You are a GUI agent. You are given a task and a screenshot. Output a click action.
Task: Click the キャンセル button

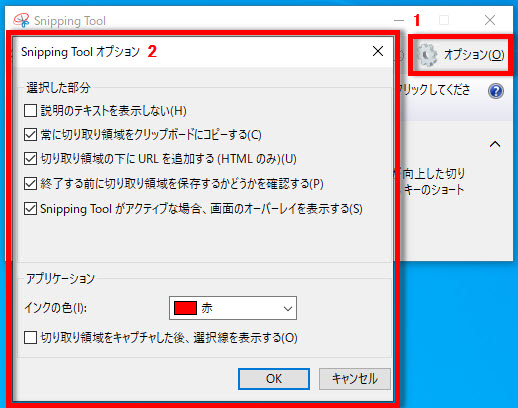coord(355,379)
